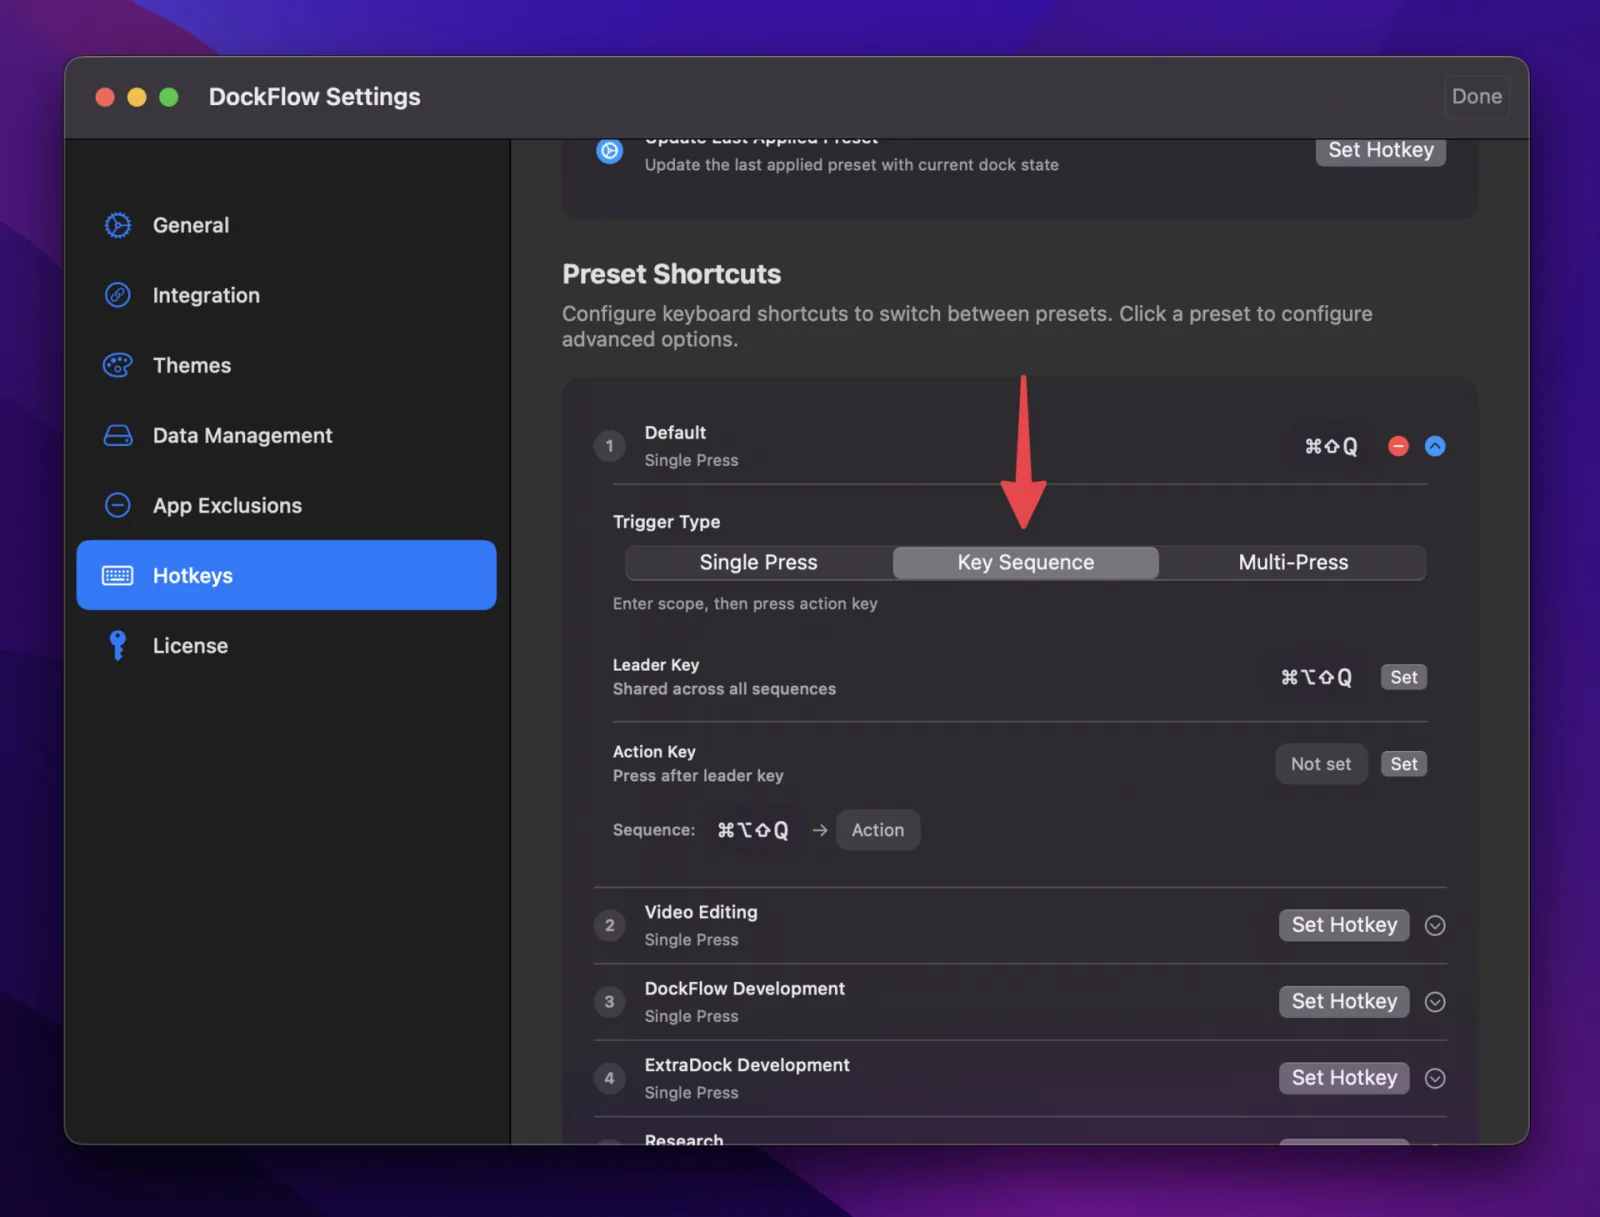The height and width of the screenshot is (1217, 1600).
Task: Set Hotkey for Video Editing preset
Action: click(1344, 925)
